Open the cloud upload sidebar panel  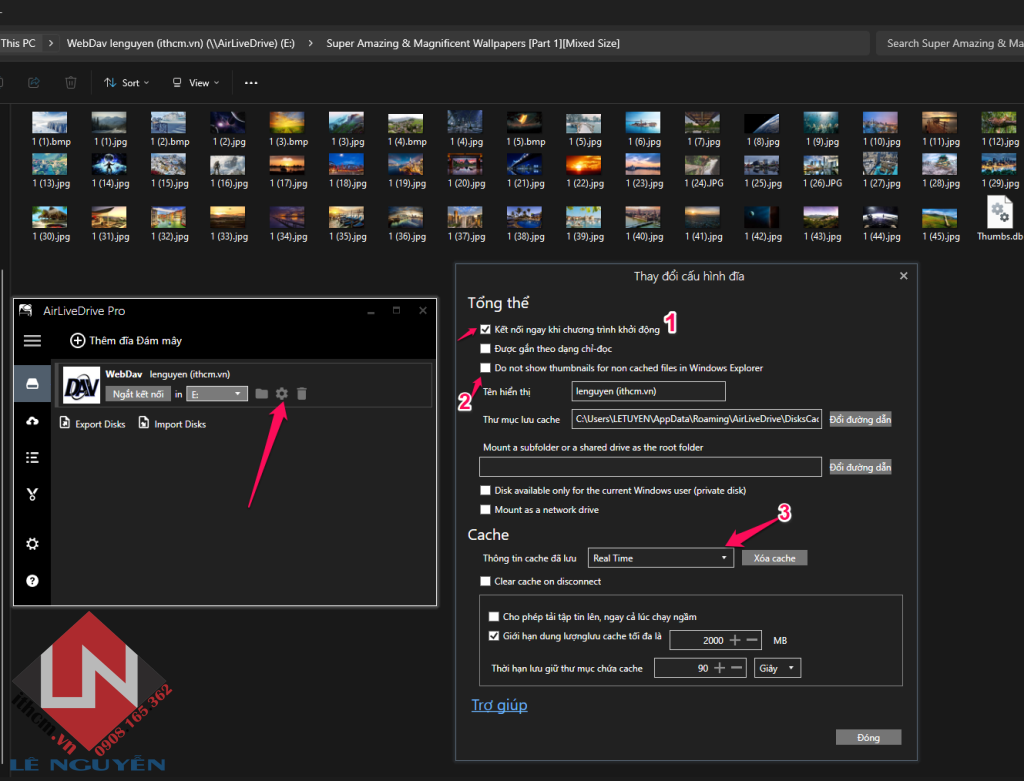[x=32, y=421]
